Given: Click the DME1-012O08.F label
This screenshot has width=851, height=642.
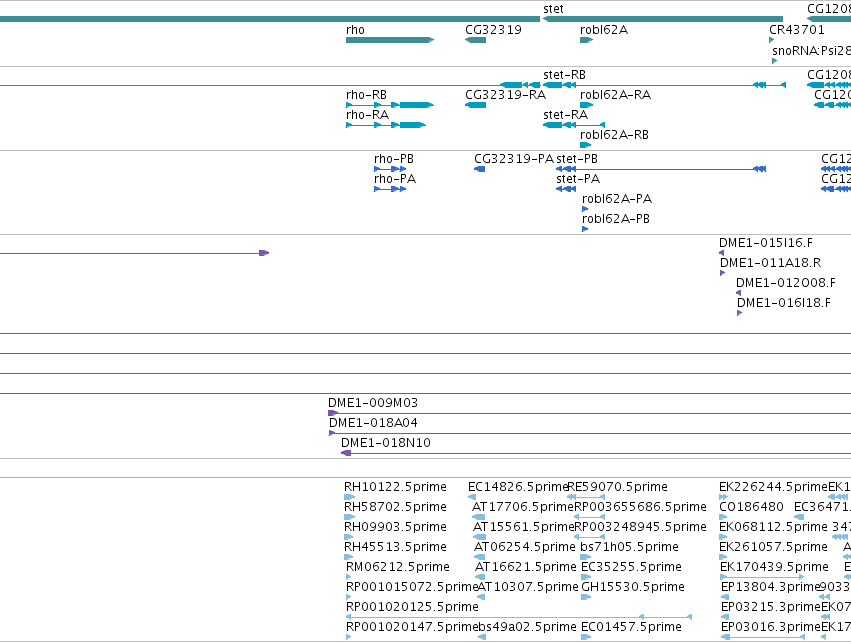Looking at the screenshot, I should 785,283.
